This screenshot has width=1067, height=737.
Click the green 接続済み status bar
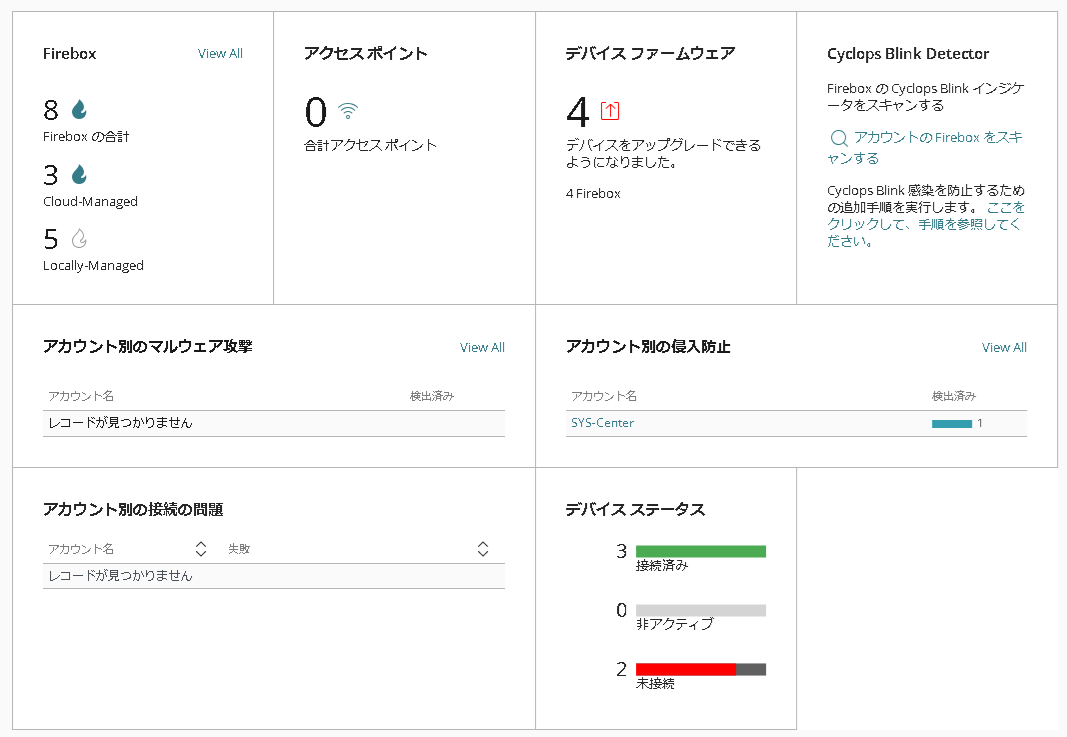tap(700, 551)
